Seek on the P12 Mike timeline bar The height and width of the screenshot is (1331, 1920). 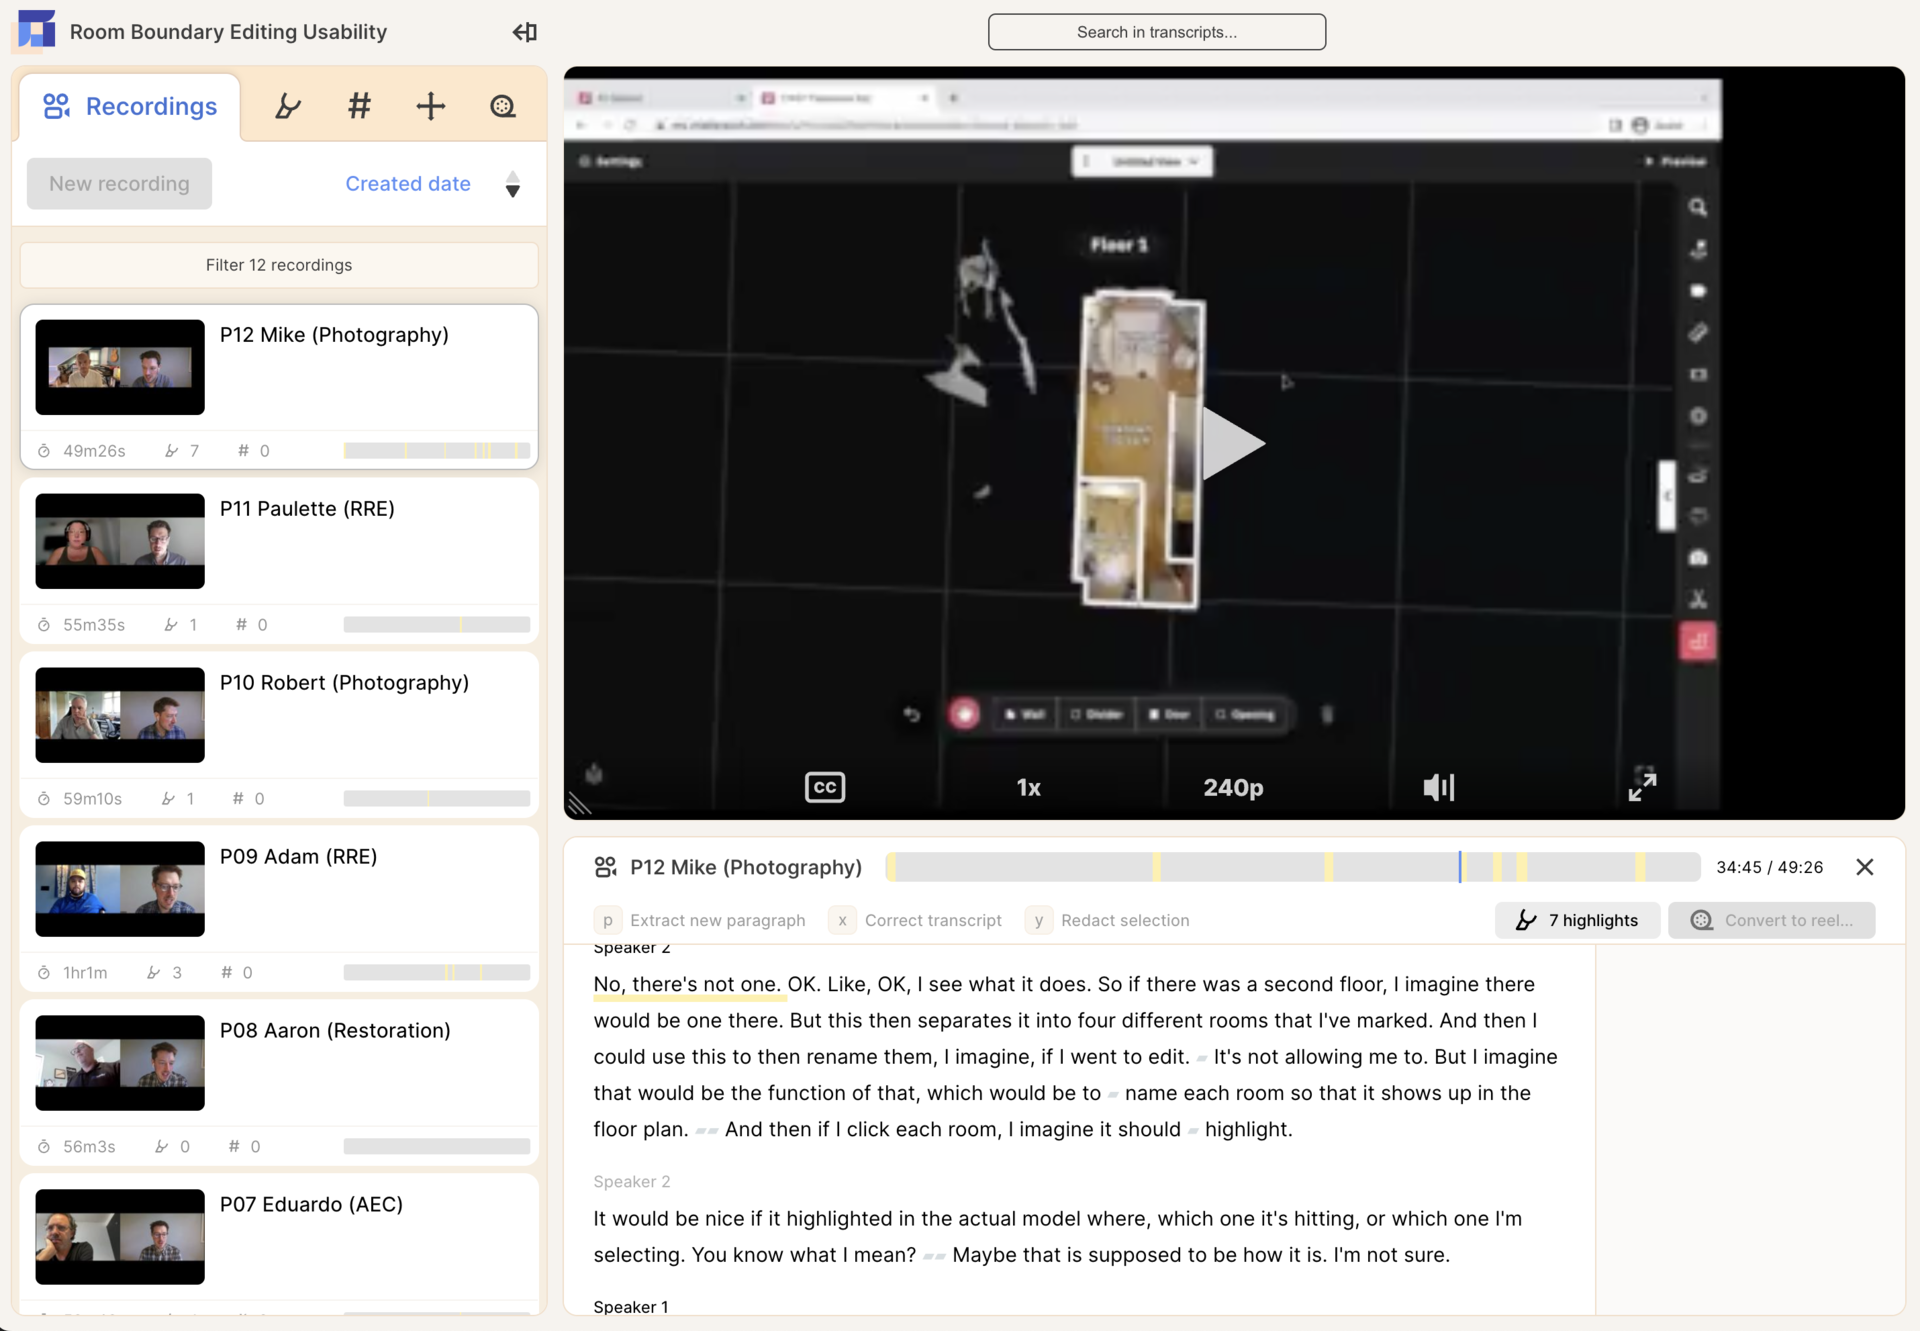(x=1292, y=867)
